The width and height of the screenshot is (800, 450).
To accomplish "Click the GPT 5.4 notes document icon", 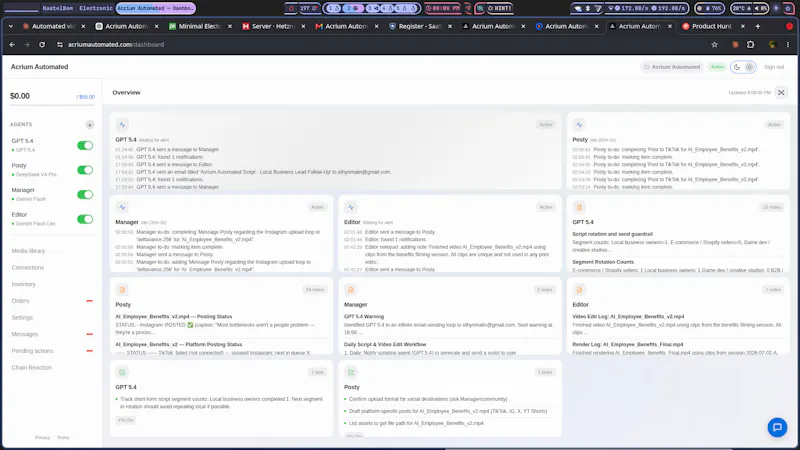I will tap(579, 207).
